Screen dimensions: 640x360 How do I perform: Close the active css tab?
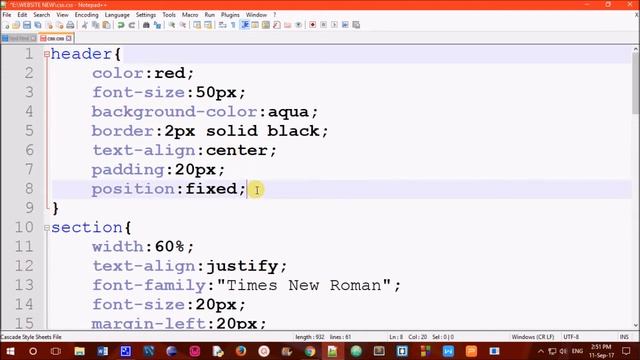pos(69,38)
